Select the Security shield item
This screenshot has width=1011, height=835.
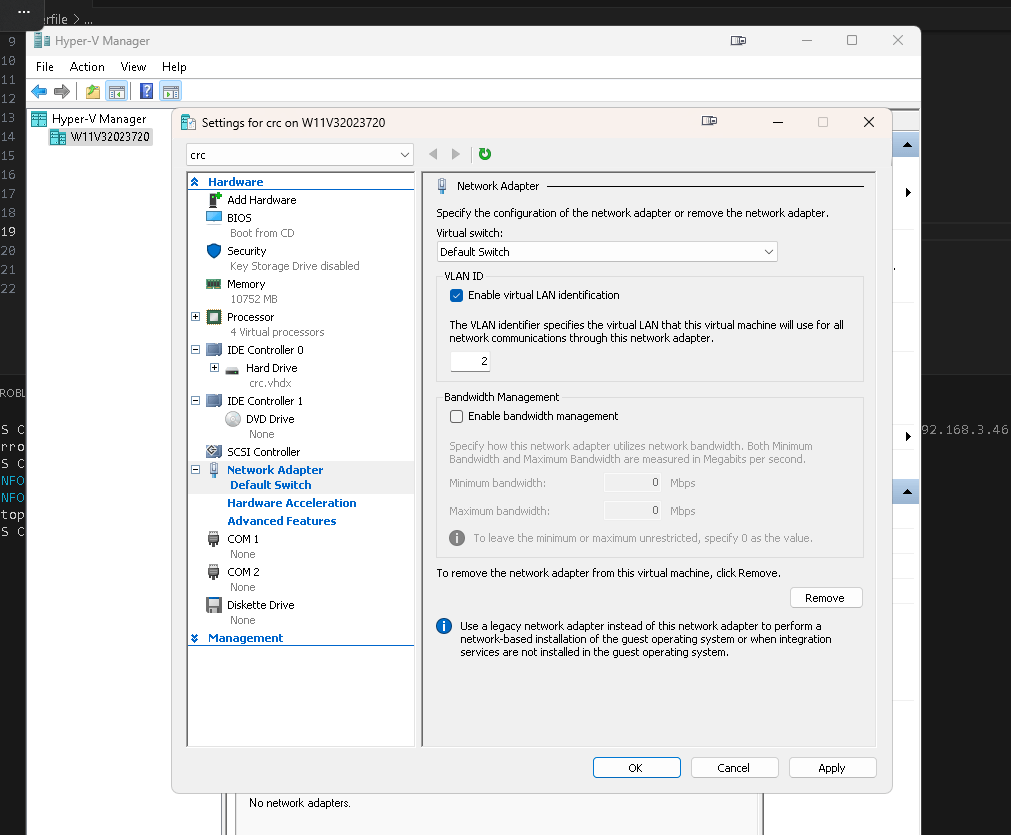246,251
